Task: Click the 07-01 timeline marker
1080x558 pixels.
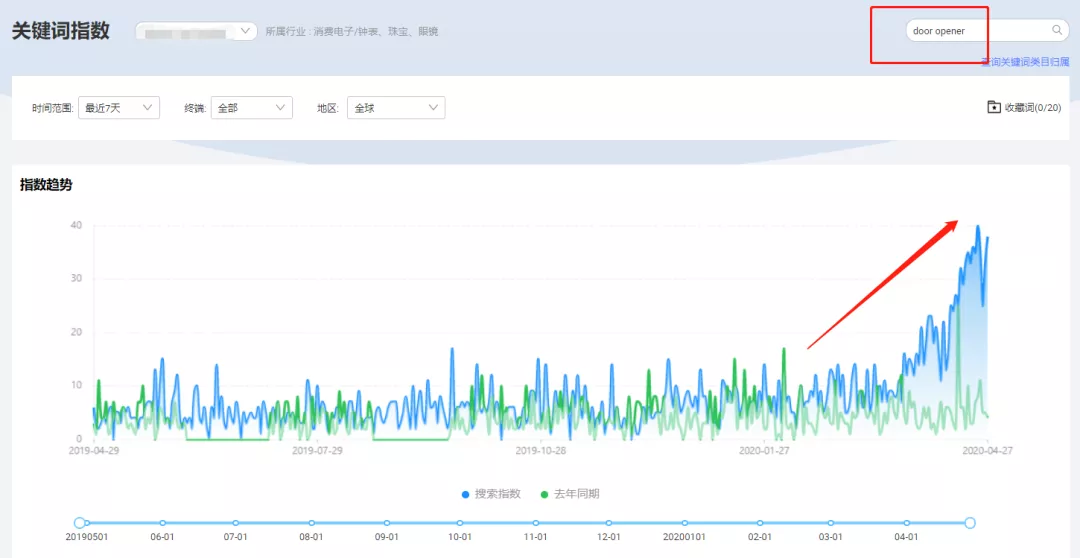Action: 236,523
